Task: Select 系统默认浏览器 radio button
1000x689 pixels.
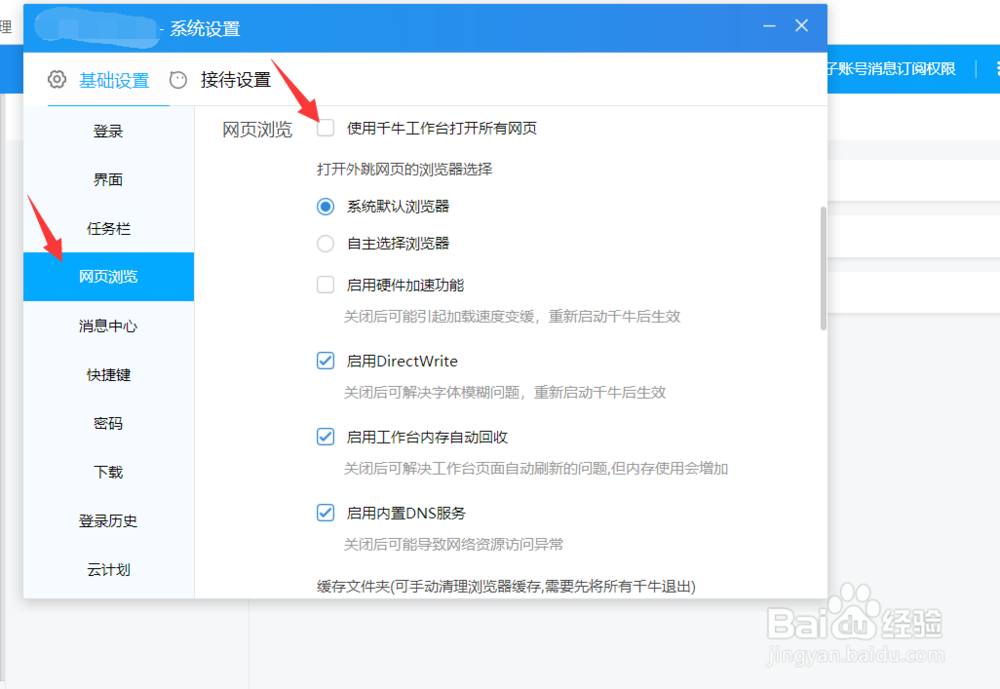Action: (x=325, y=207)
